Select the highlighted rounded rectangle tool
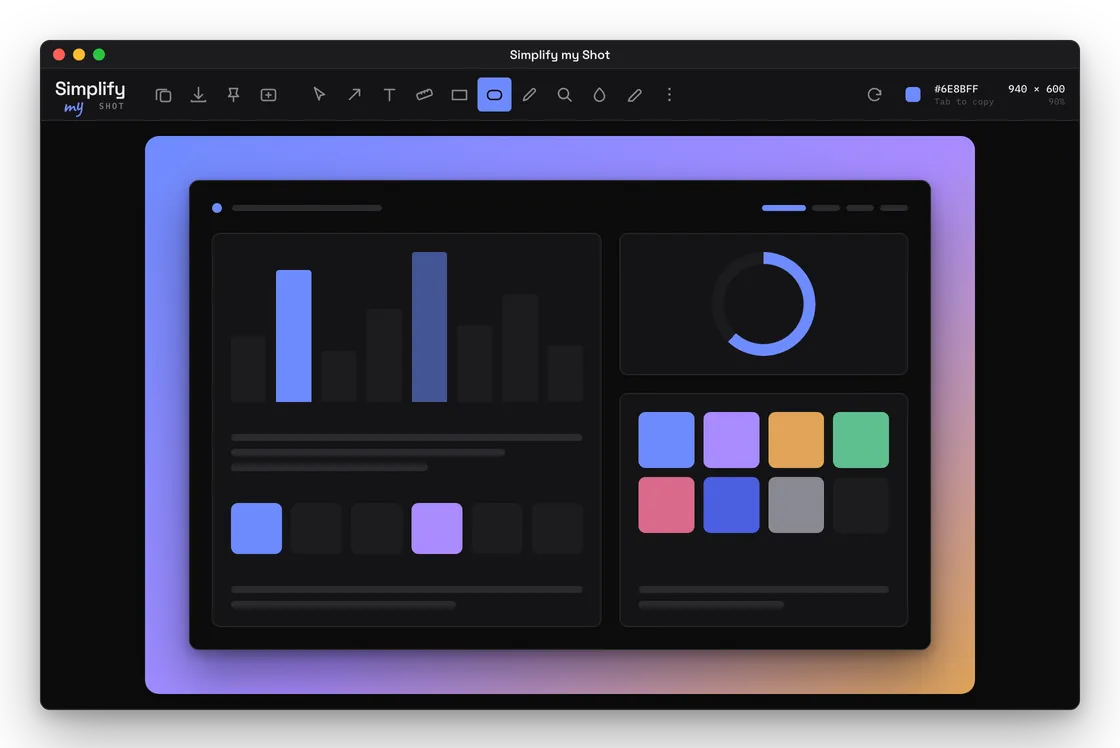 (x=494, y=94)
